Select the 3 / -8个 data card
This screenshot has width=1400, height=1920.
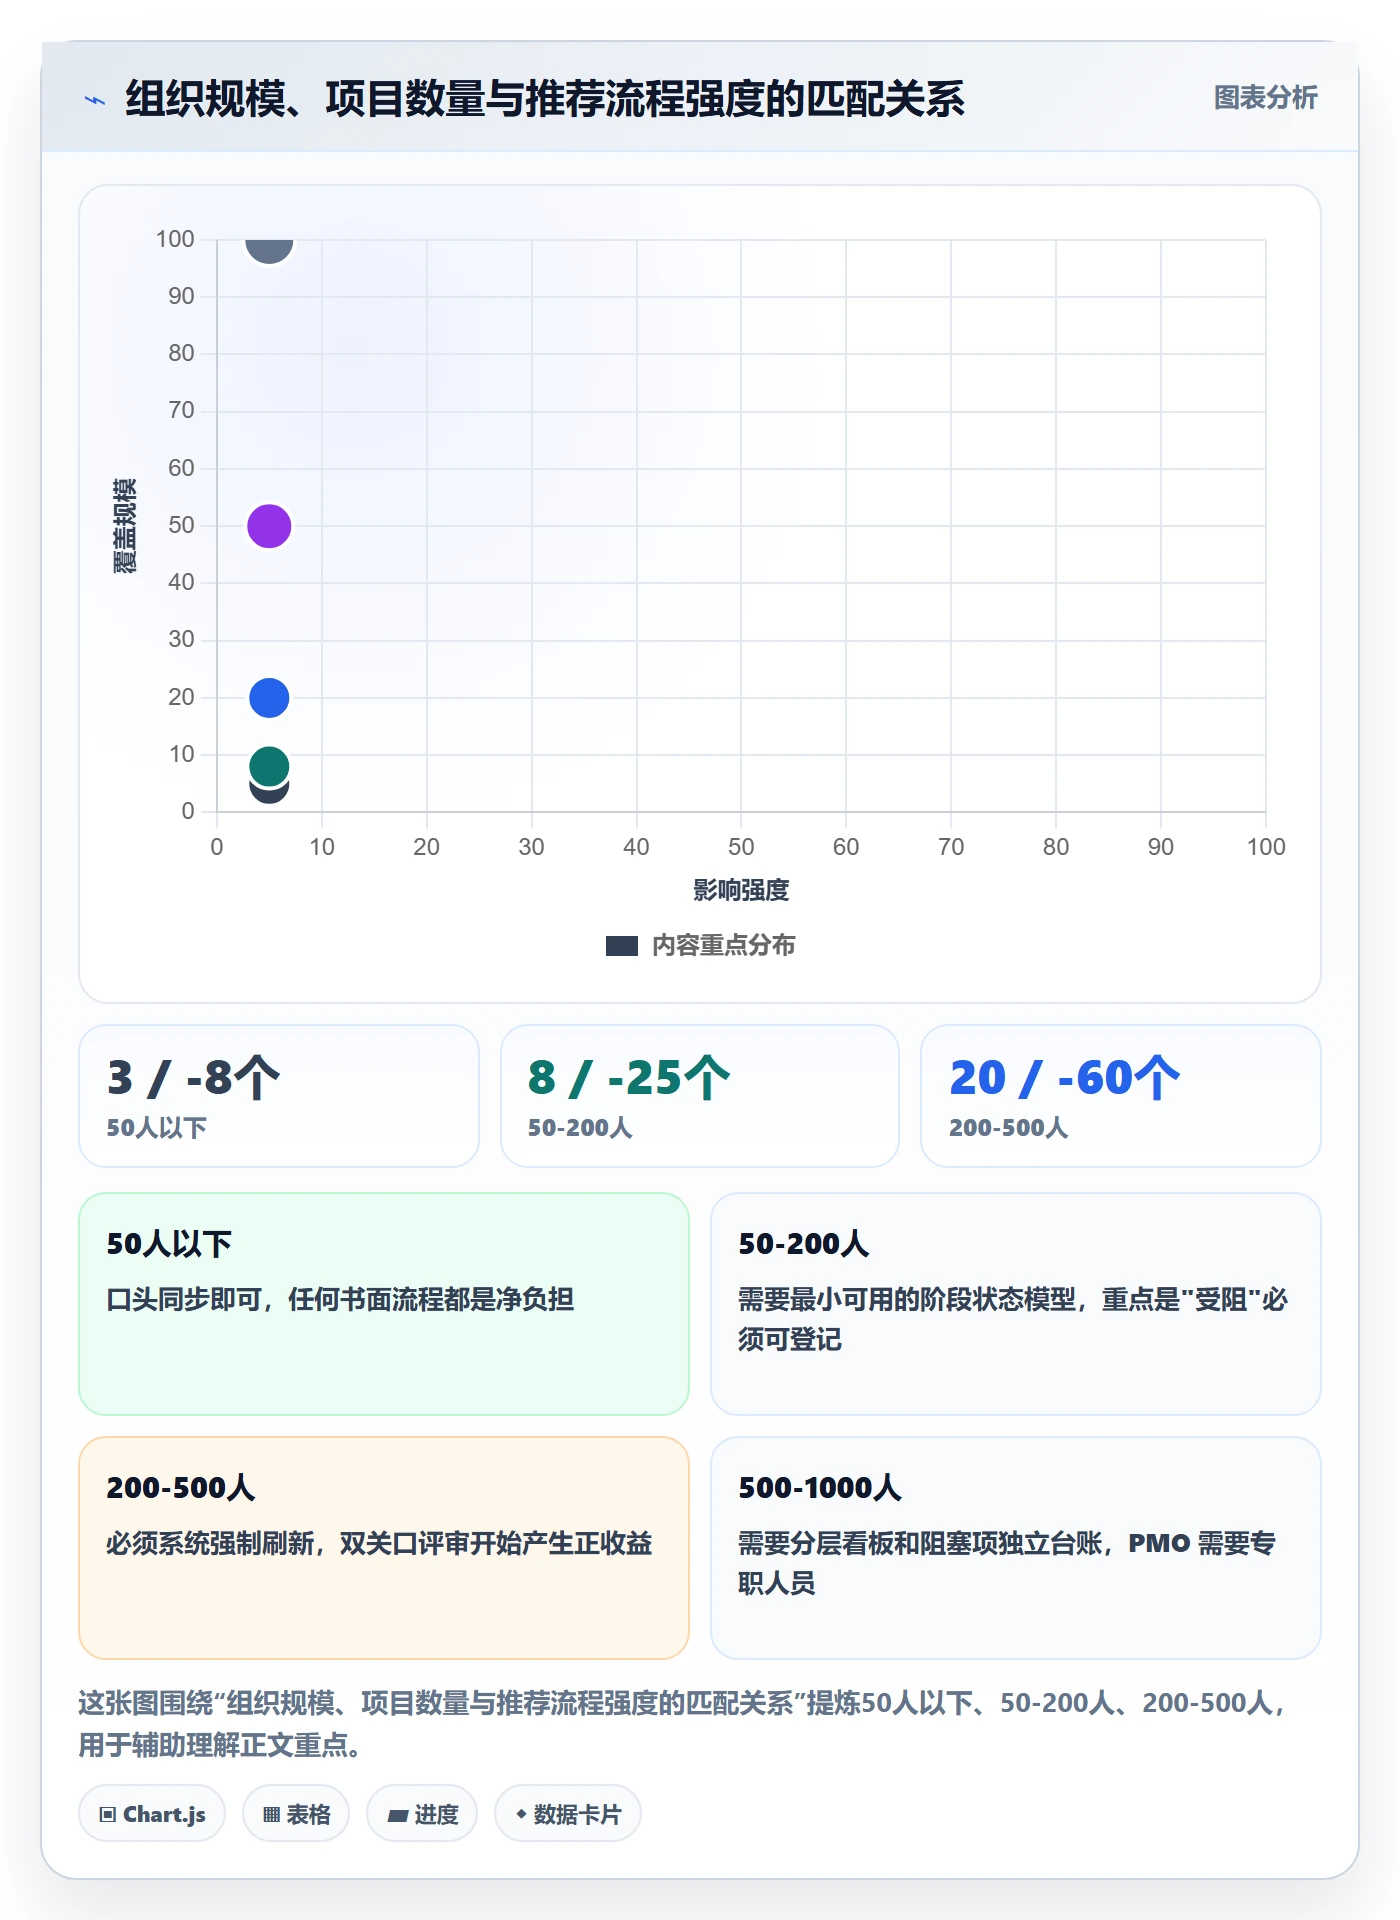[x=279, y=1096]
